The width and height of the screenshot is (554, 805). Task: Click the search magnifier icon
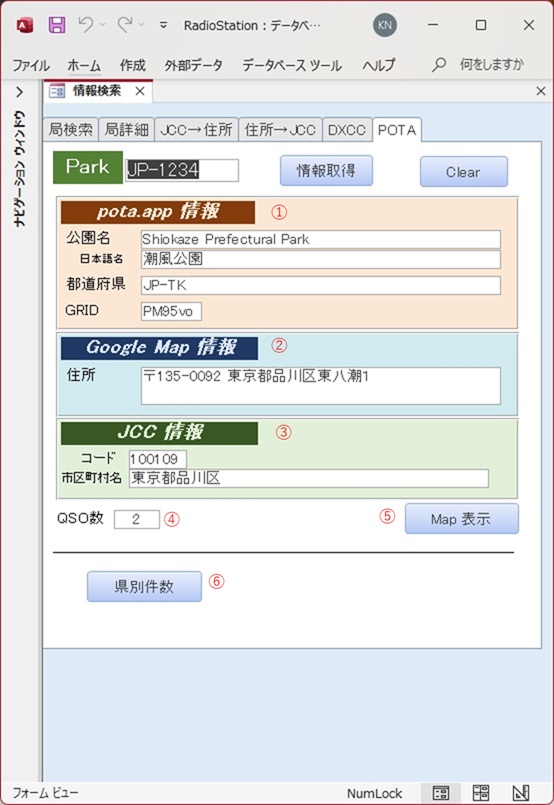point(438,65)
